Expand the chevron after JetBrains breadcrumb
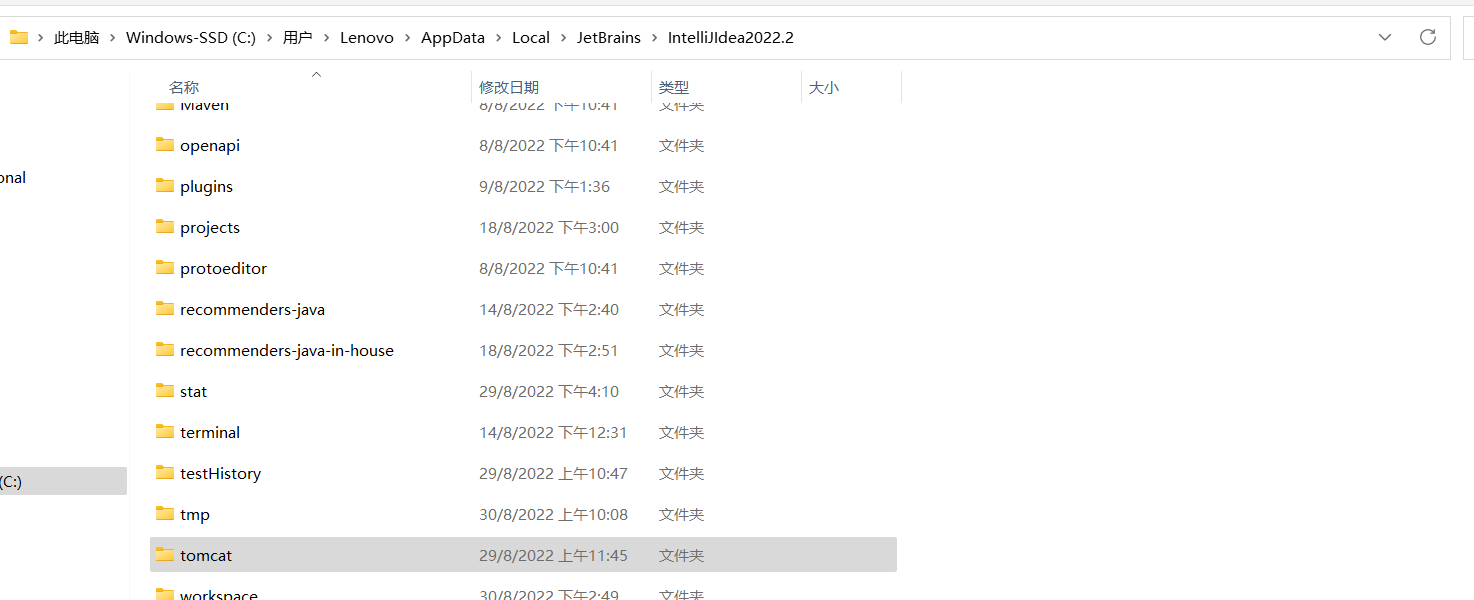 click(x=654, y=38)
